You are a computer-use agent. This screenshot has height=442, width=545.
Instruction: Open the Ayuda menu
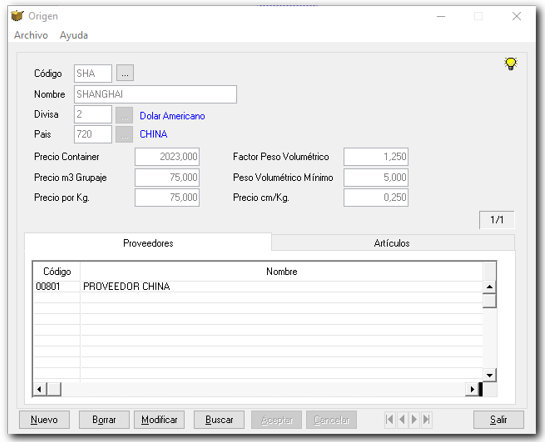click(x=74, y=35)
